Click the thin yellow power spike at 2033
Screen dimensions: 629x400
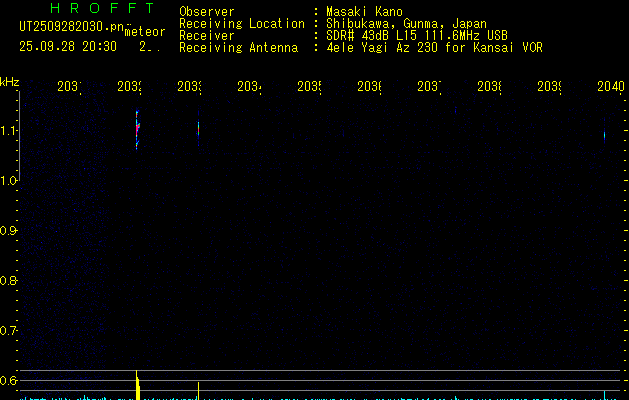[198, 391]
